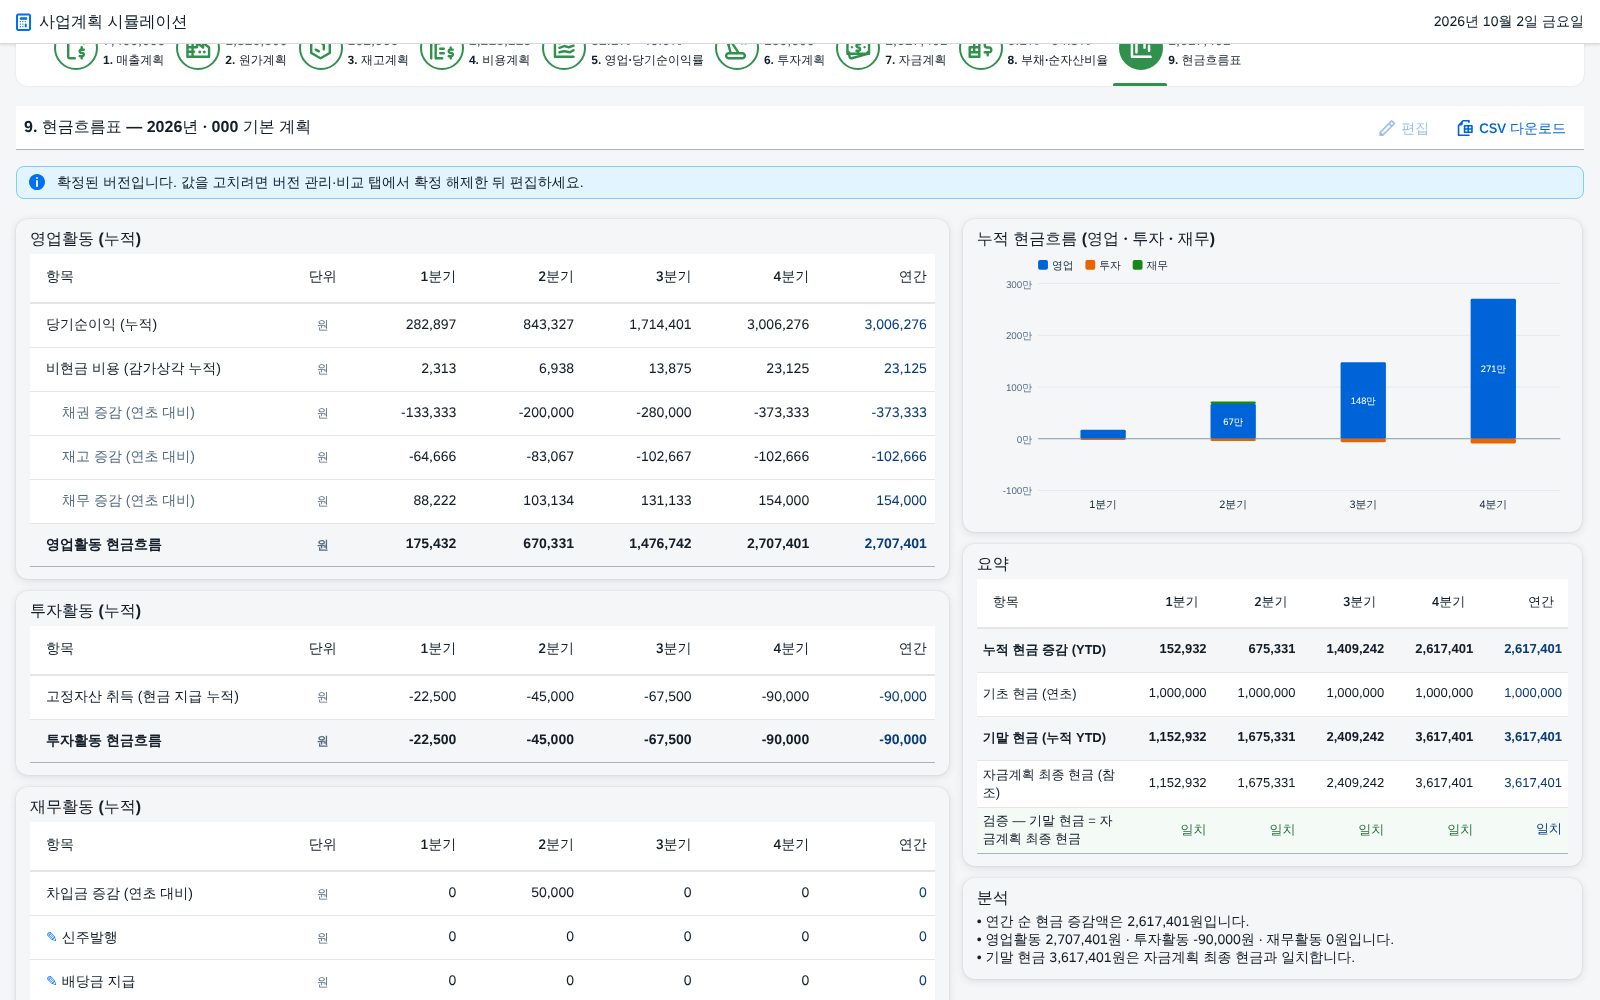Click the 연간 일치 verification cell
The height and width of the screenshot is (1000, 1600).
coord(1548,829)
